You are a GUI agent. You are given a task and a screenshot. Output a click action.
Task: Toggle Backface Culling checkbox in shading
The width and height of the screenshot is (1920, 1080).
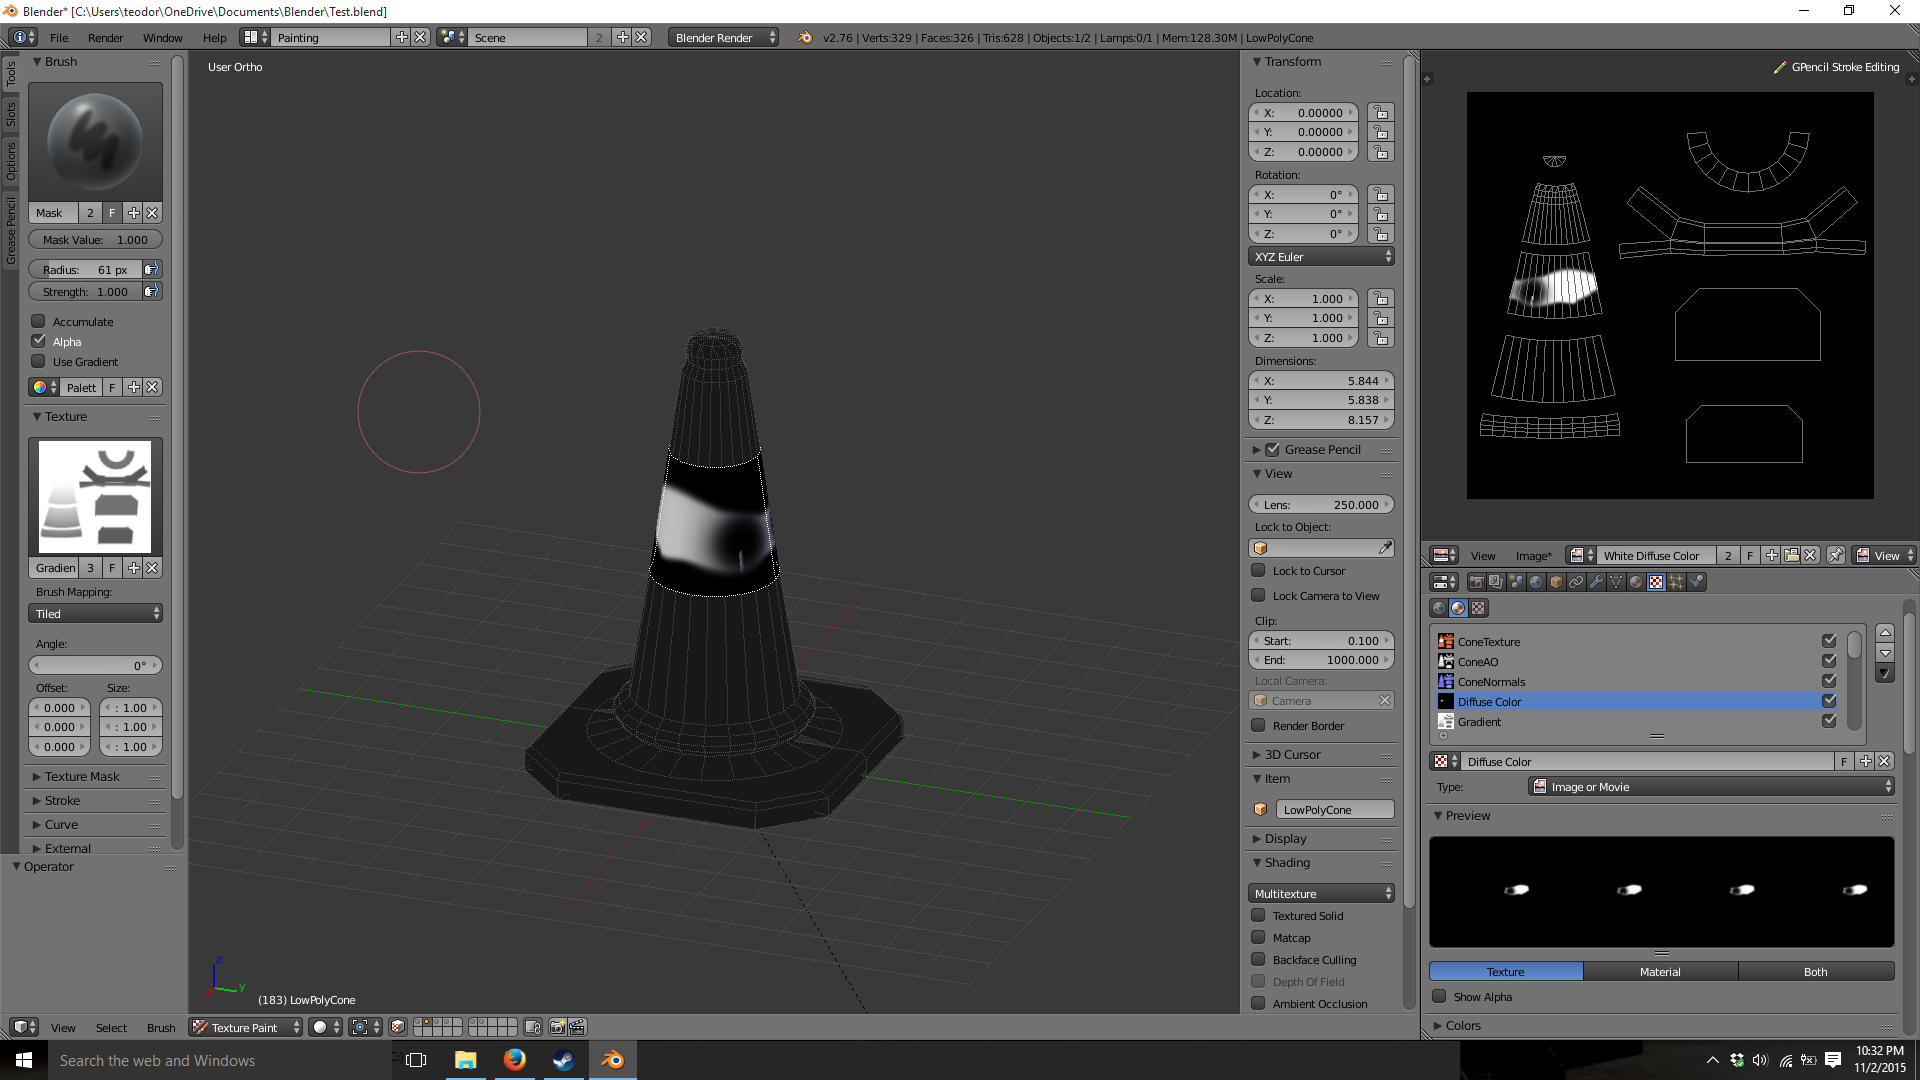[1258, 960]
